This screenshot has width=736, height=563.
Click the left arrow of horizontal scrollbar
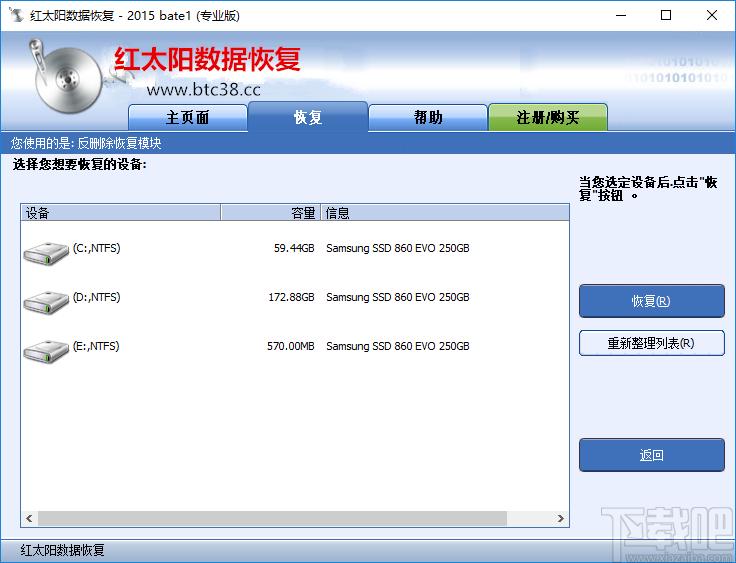pos(29,519)
